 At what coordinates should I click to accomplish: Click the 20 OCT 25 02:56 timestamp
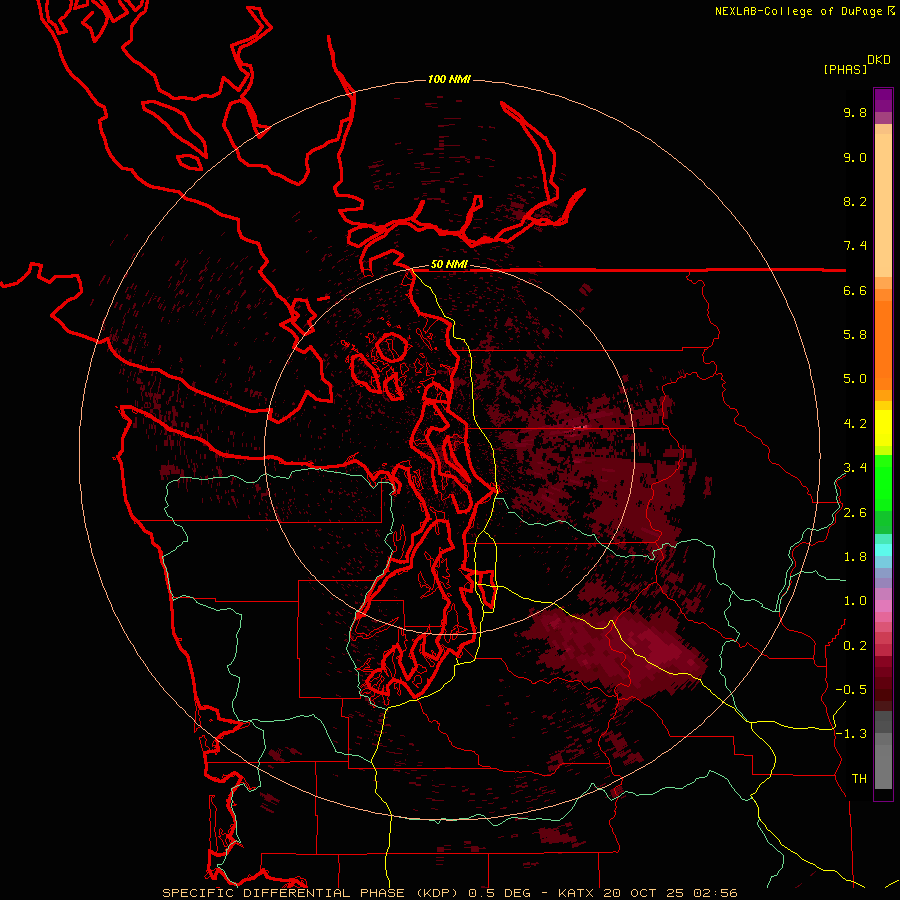coord(670,893)
